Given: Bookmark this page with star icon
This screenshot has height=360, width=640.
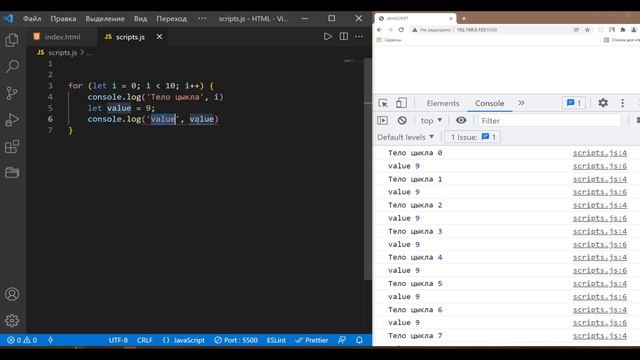Looking at the screenshot, I should tap(587, 30).
